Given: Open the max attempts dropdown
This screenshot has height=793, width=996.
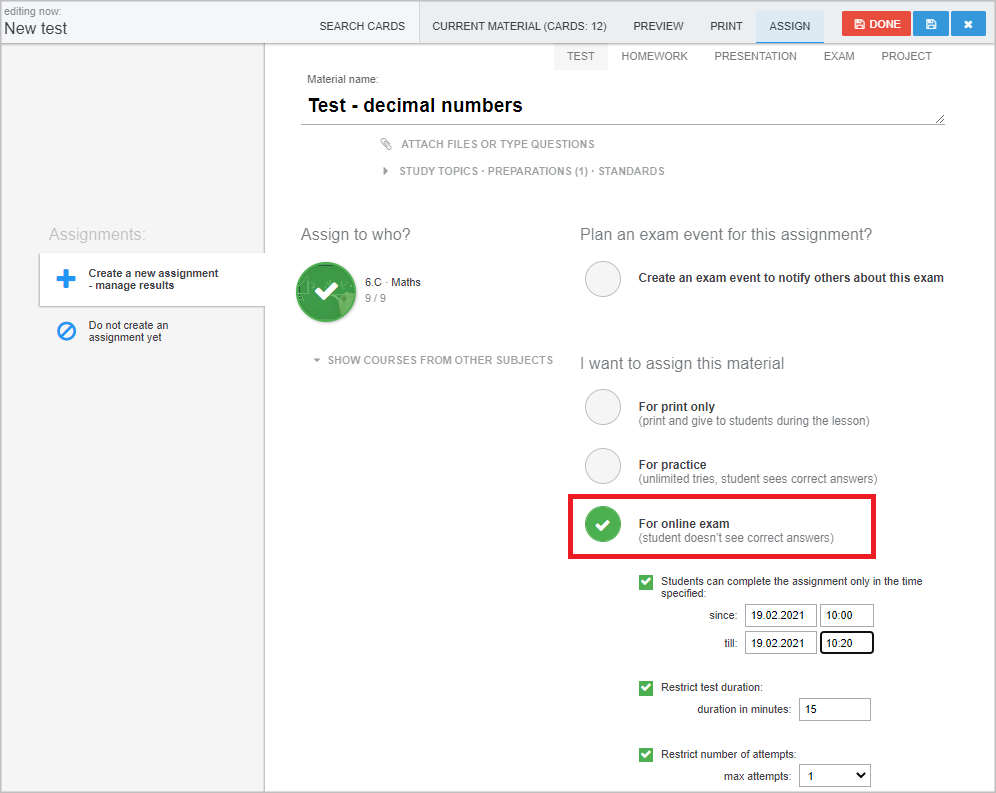Looking at the screenshot, I should click(x=835, y=776).
